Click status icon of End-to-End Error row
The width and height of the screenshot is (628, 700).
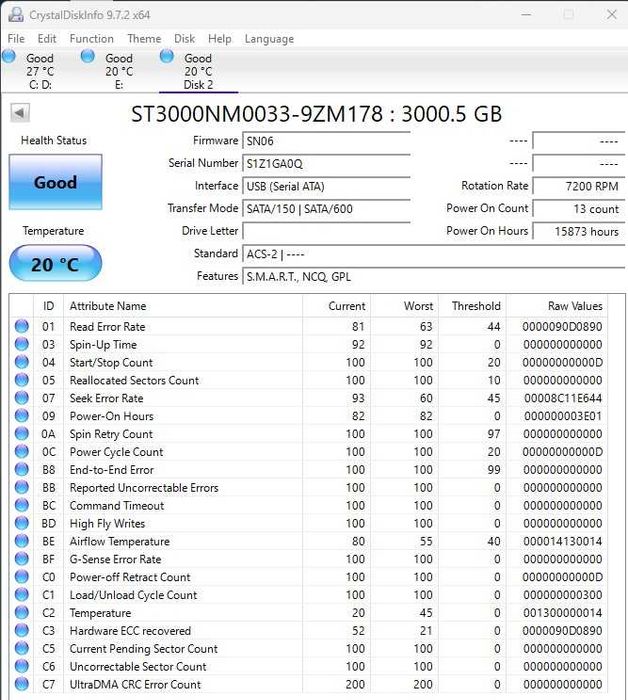[x=21, y=469]
